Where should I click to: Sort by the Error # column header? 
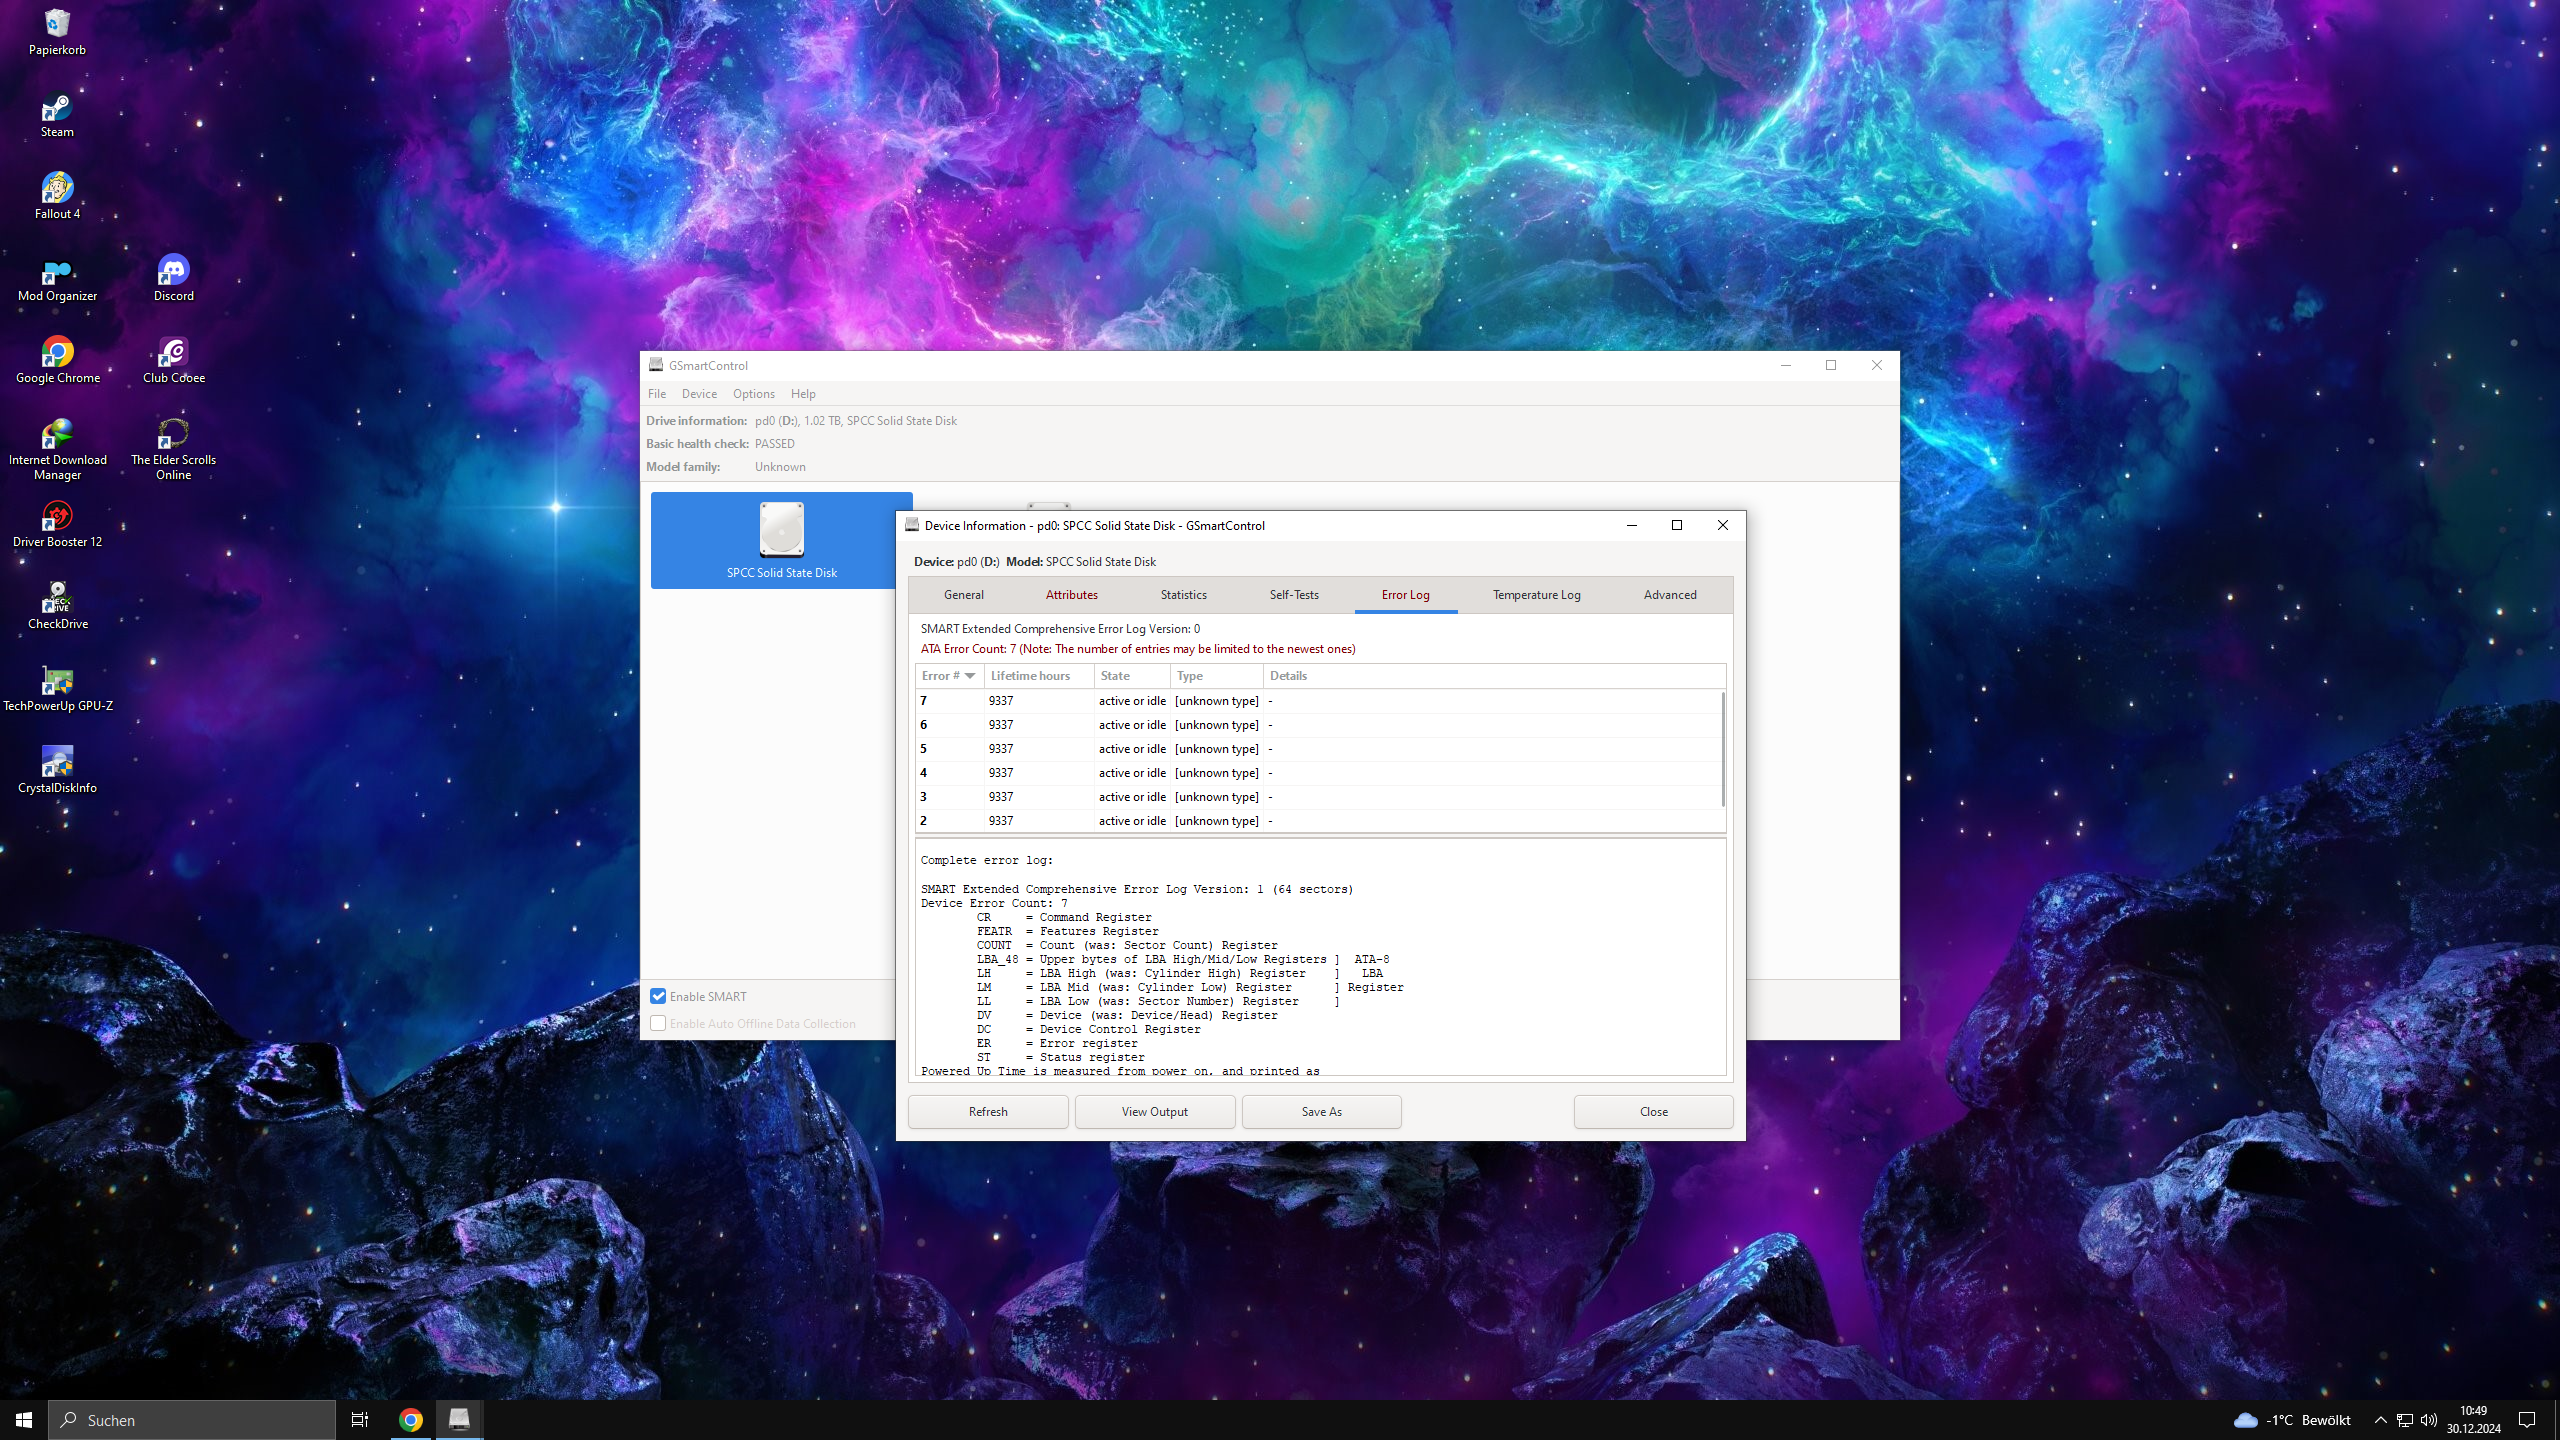948,676
